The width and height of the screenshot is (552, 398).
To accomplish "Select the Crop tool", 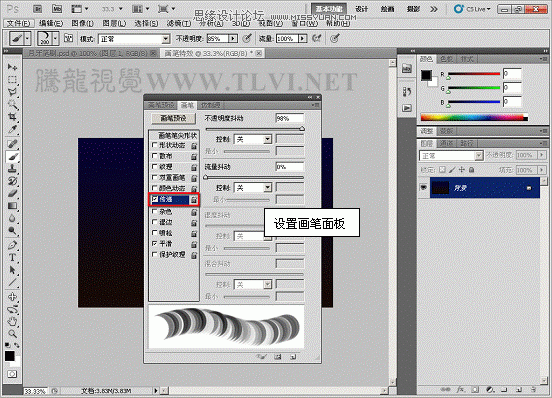I will [12, 116].
